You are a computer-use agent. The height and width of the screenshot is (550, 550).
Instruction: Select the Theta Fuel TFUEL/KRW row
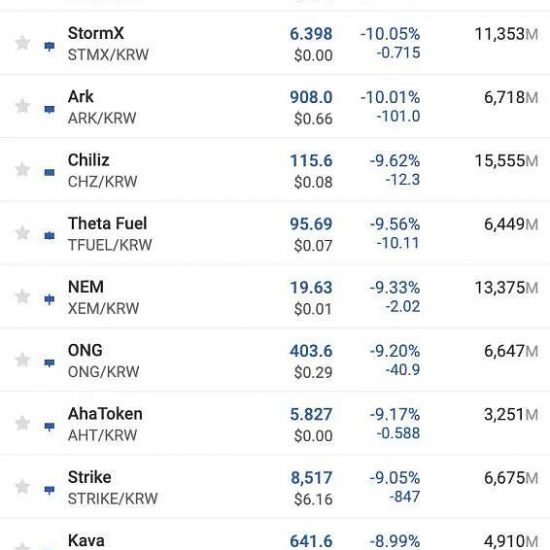(x=275, y=233)
